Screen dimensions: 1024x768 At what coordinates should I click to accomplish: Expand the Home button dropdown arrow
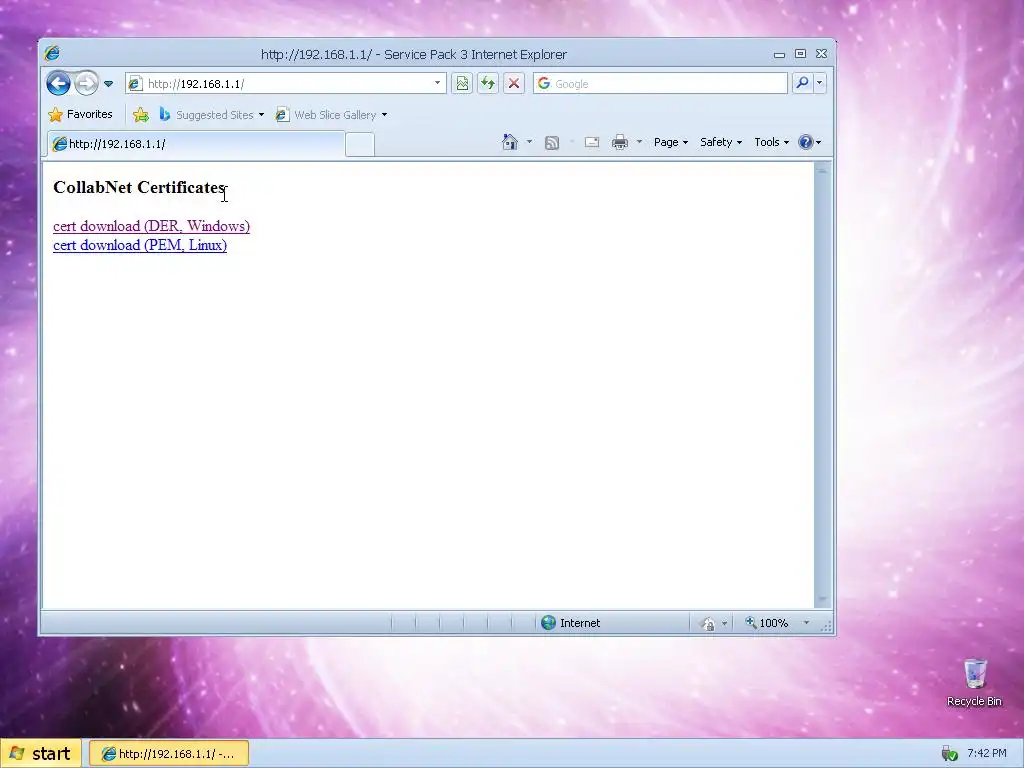(529, 142)
